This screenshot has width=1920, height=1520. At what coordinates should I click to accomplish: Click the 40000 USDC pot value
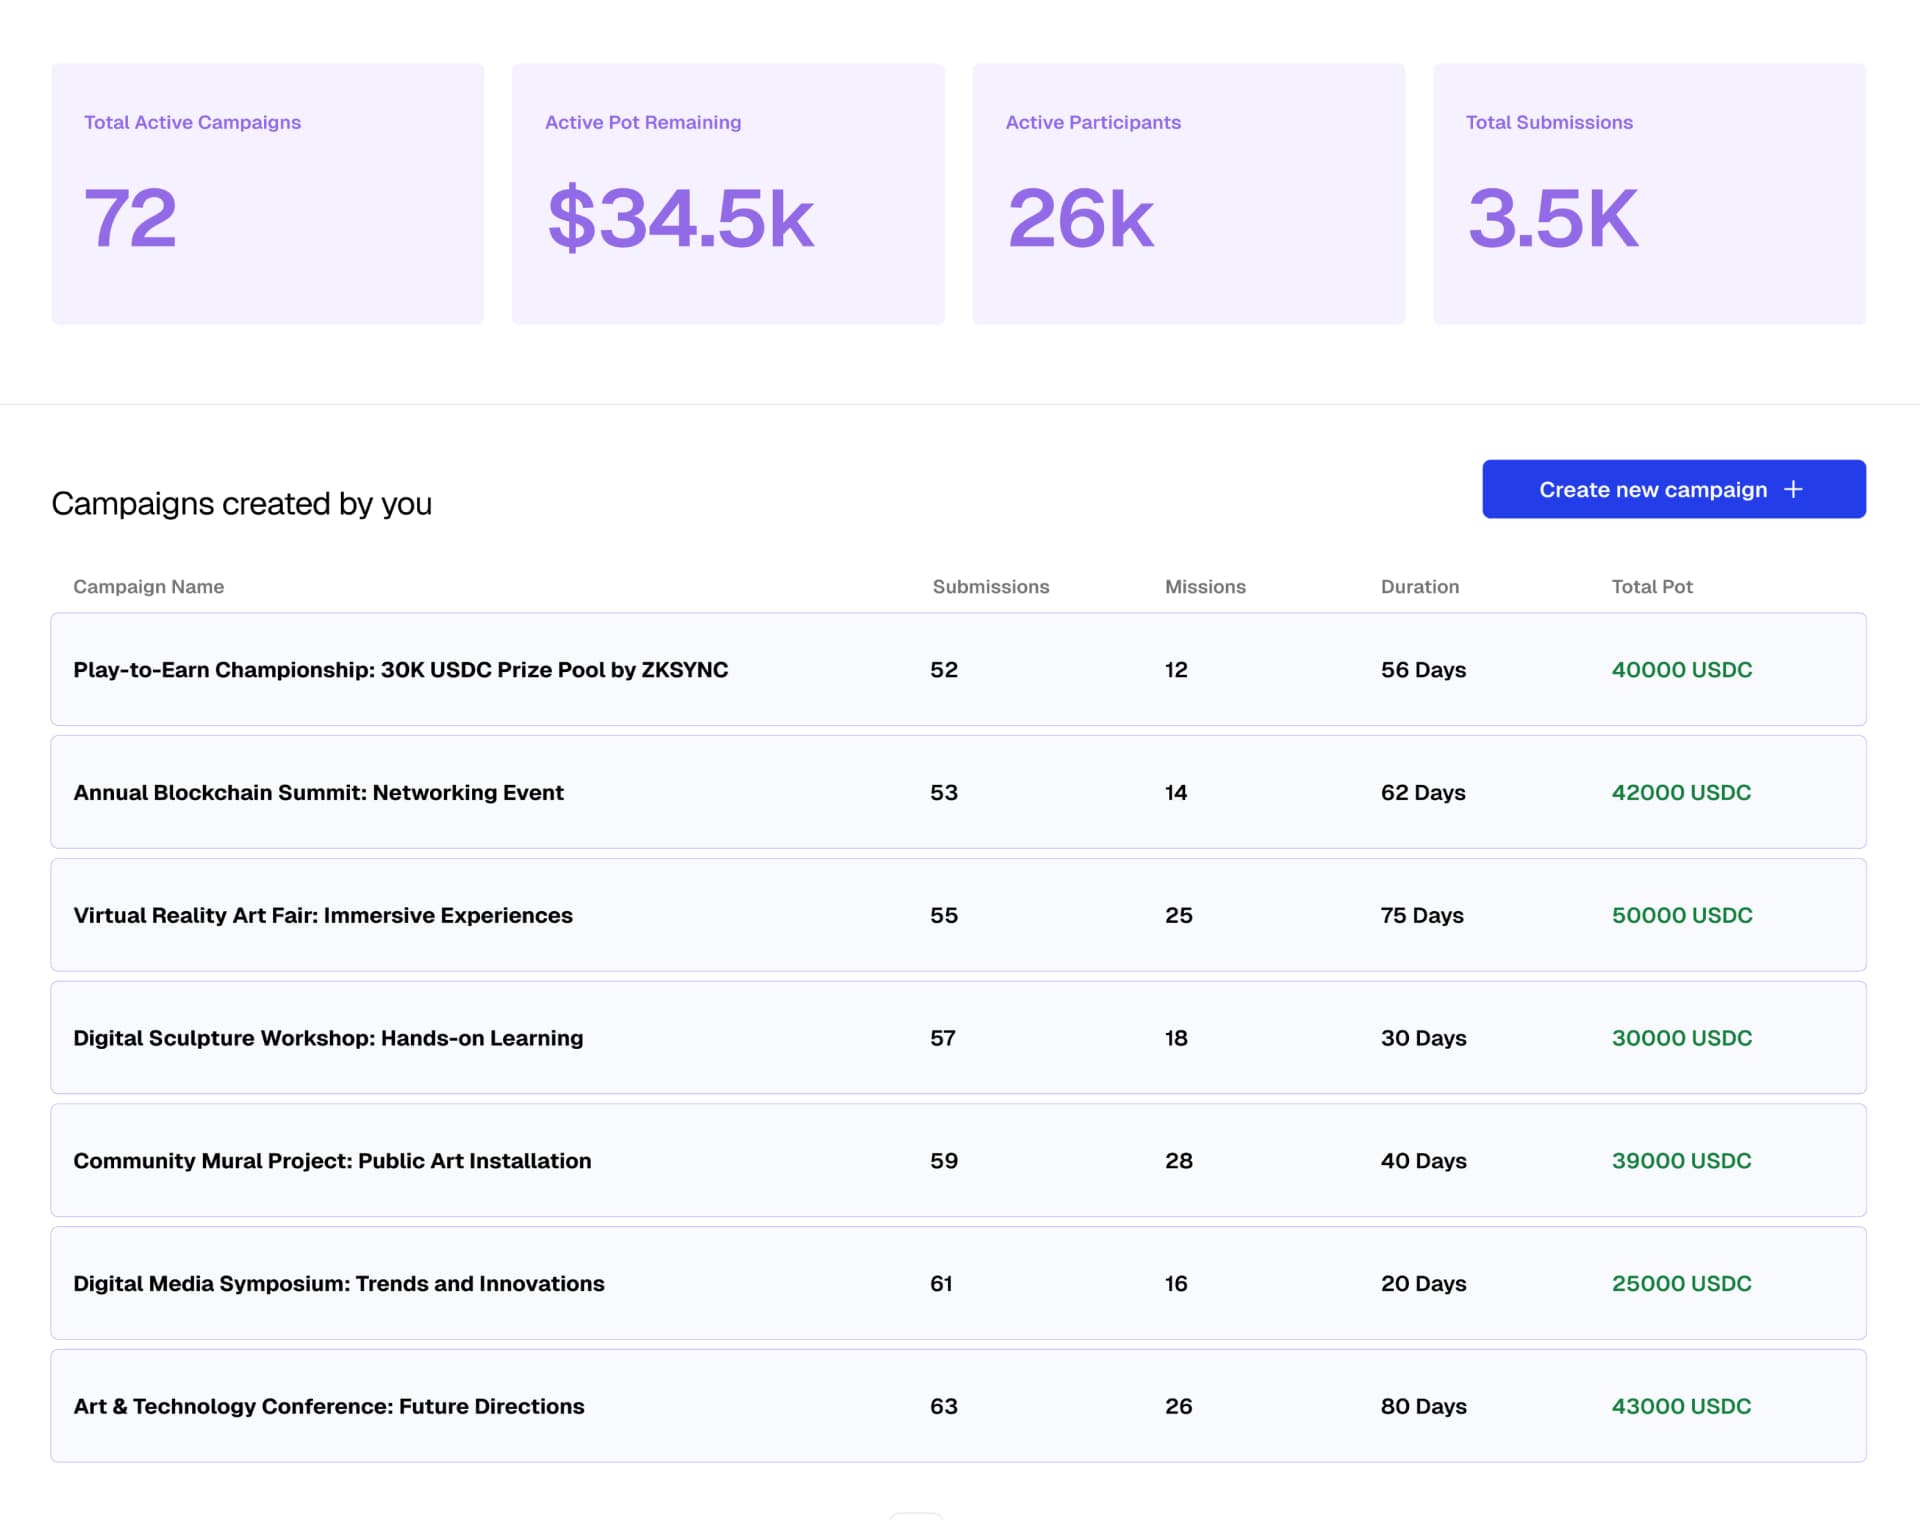(1681, 670)
